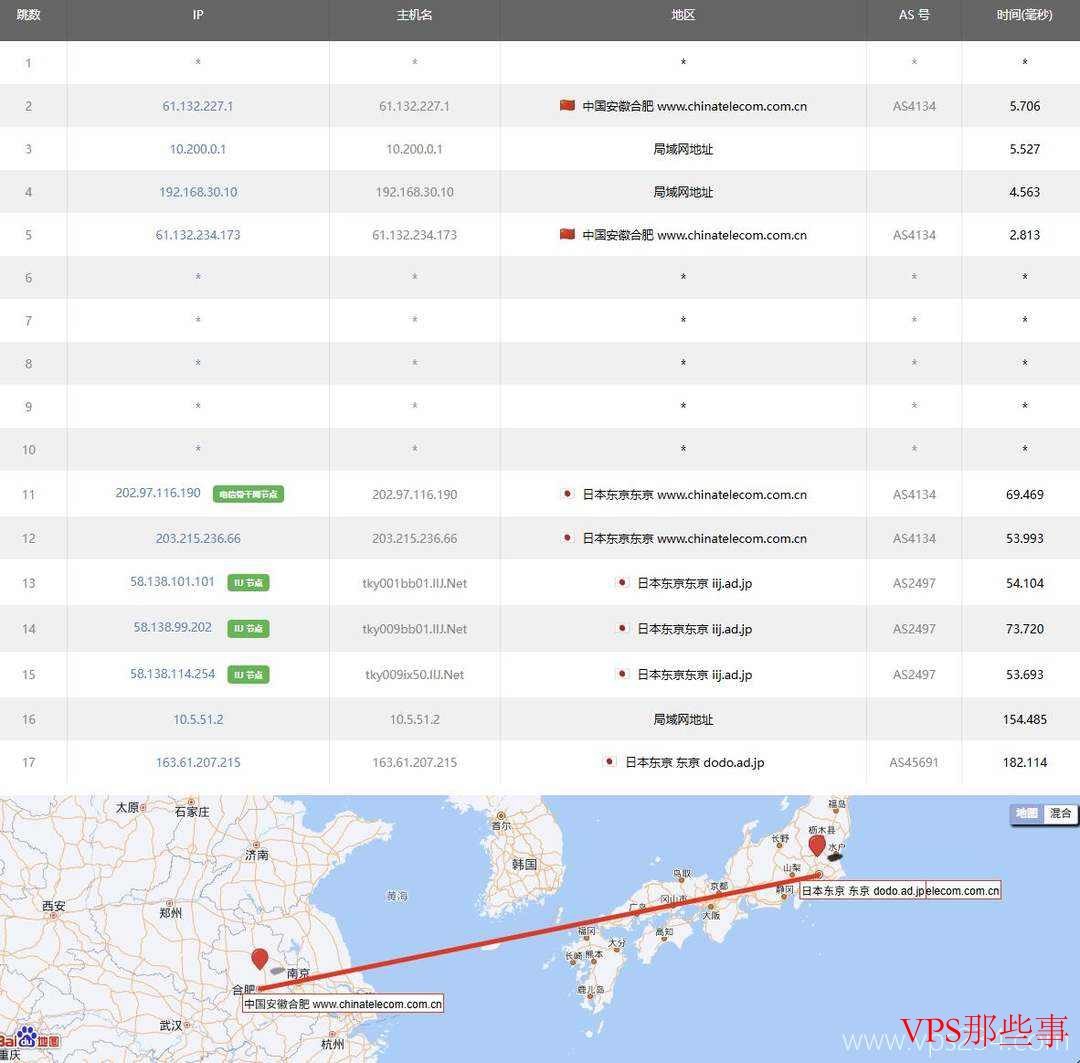Image resolution: width=1080 pixels, height=1063 pixels.
Task: Click the time value 2.813
Action: [x=1024, y=235]
